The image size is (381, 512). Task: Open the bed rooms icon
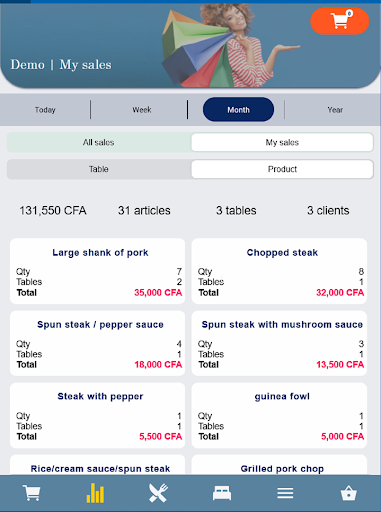(222, 493)
